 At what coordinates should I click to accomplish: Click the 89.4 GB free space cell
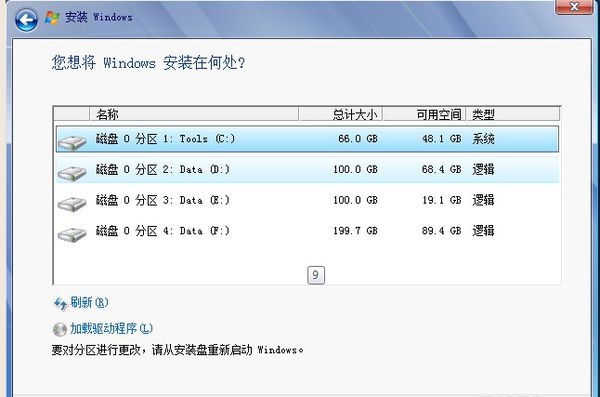point(442,231)
